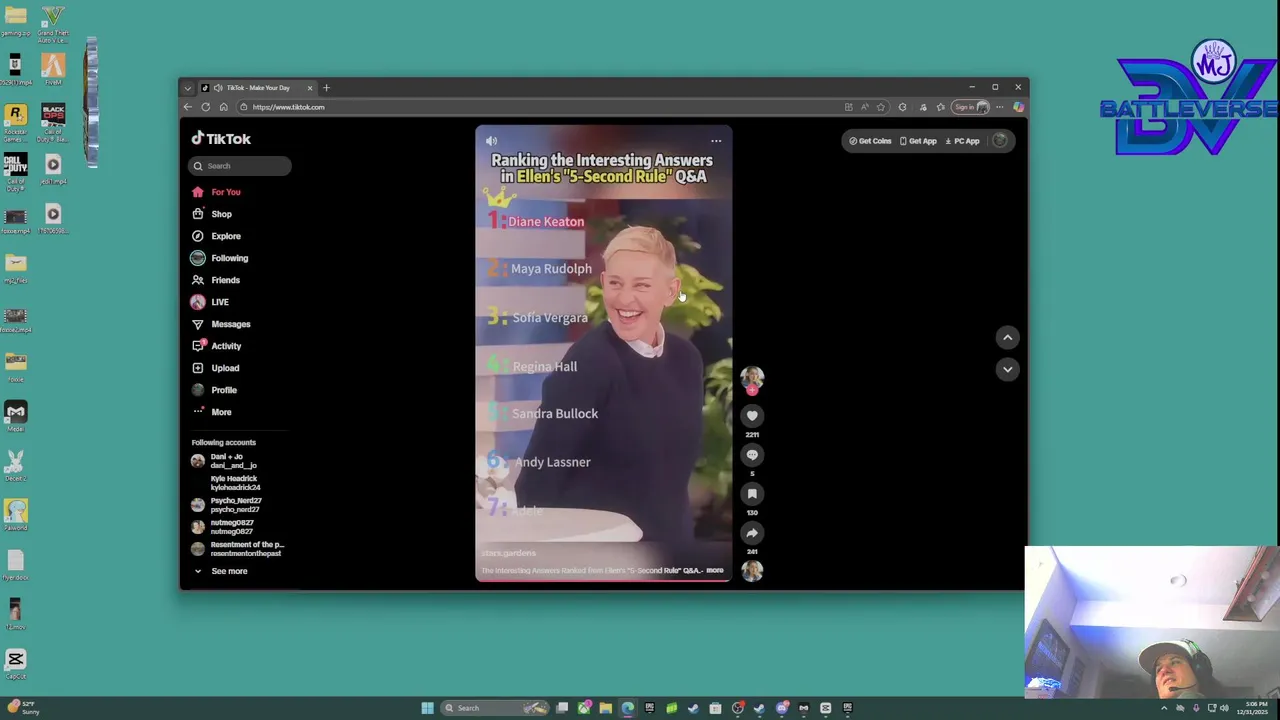Open Discord from the taskbar
The width and height of the screenshot is (1280, 720).
[x=782, y=708]
